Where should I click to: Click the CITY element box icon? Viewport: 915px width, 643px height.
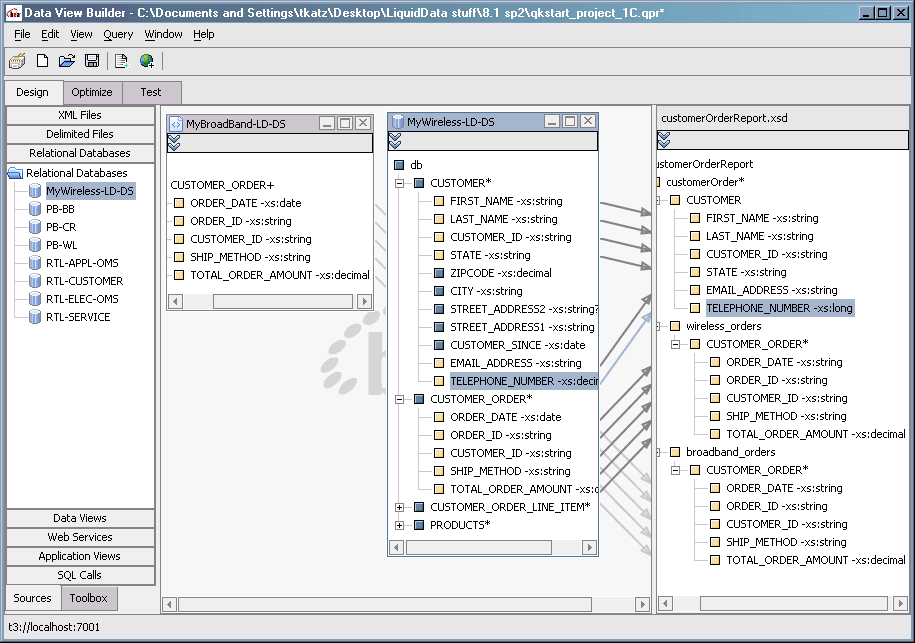coord(439,291)
